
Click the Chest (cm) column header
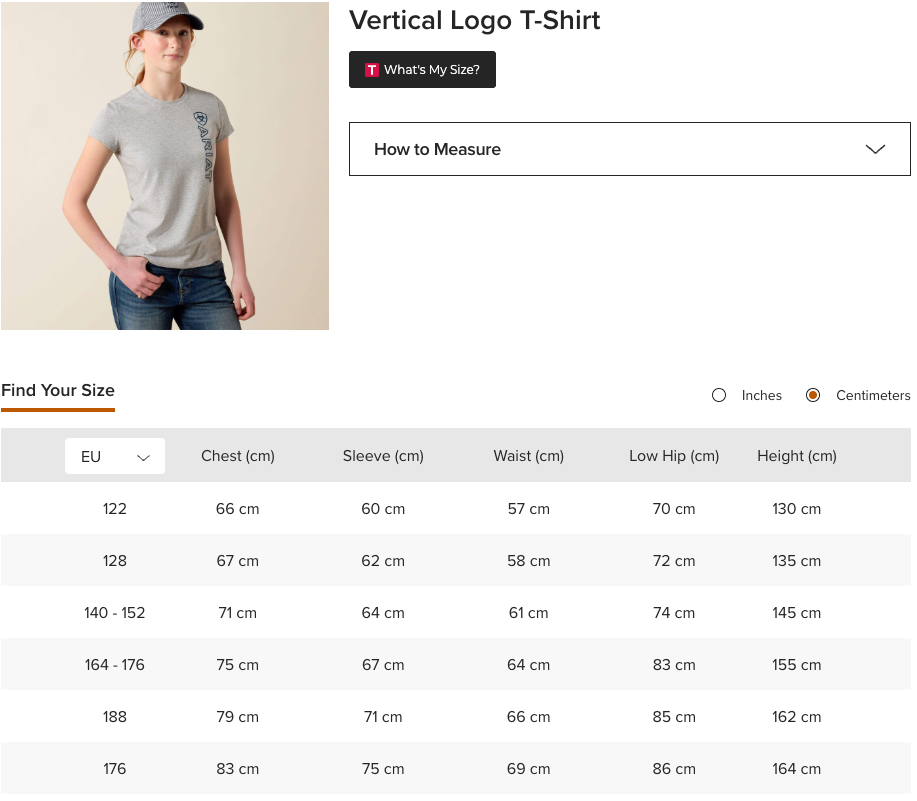point(238,456)
